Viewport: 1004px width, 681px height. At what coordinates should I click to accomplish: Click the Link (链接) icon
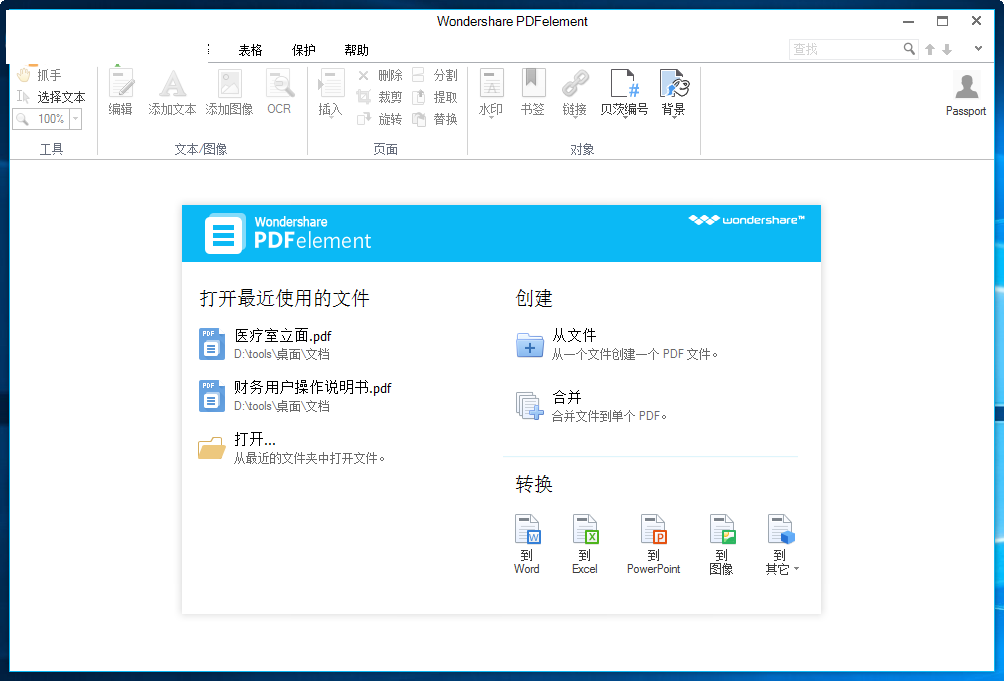click(575, 93)
